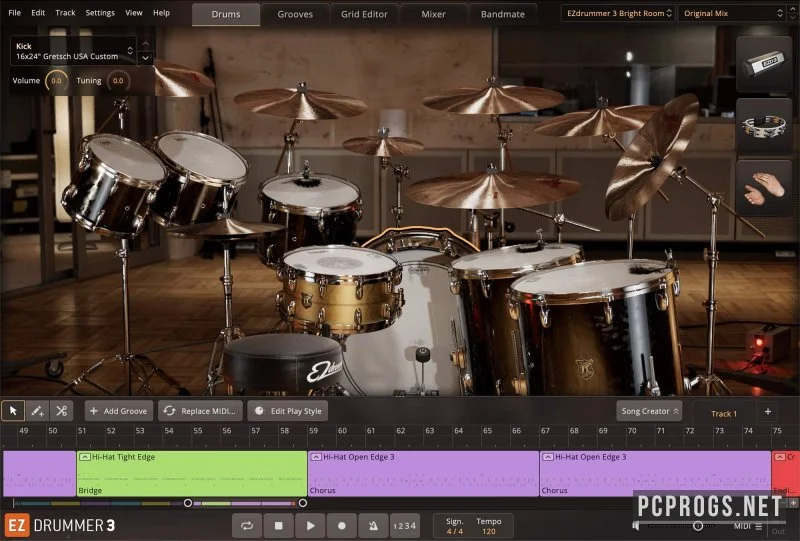This screenshot has width=800, height=541.
Task: Select the scissors cut tool
Action: coord(62,411)
